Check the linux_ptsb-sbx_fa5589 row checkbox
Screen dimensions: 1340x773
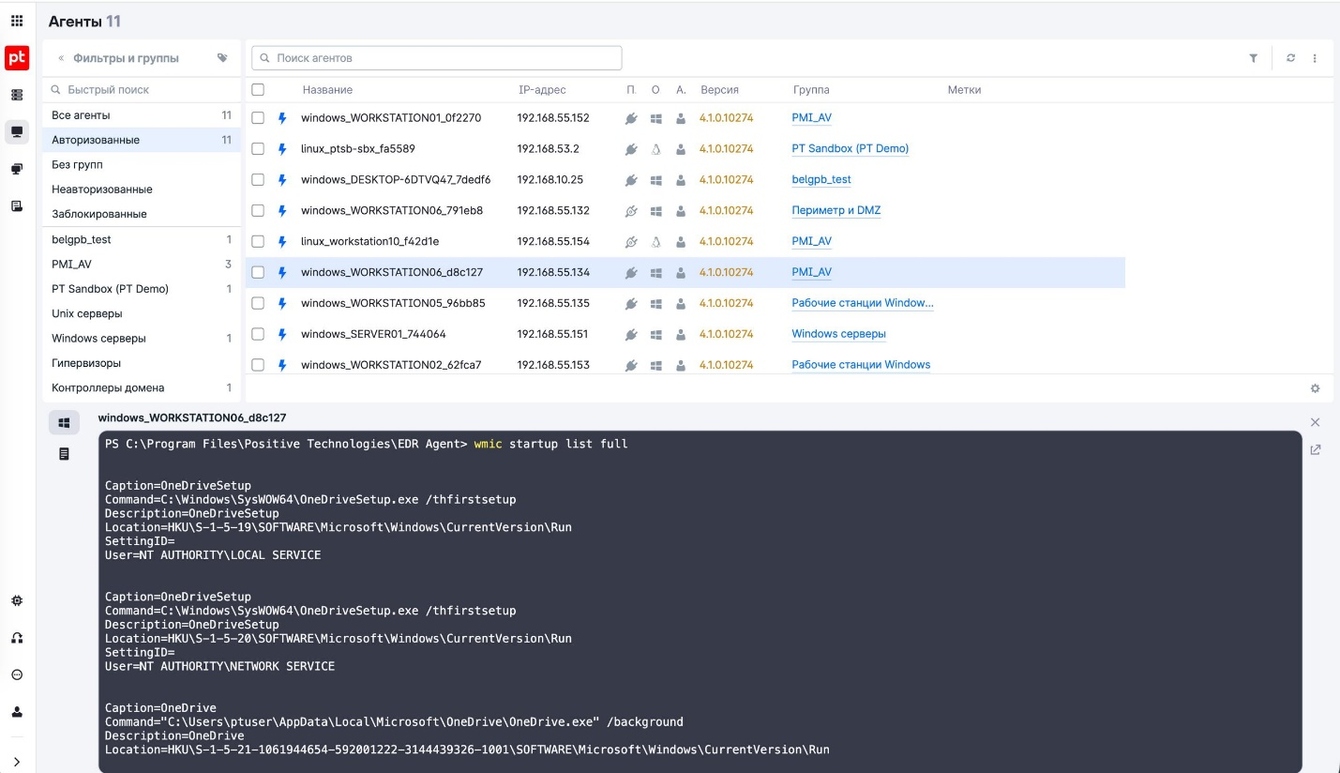pyautogui.click(x=258, y=149)
